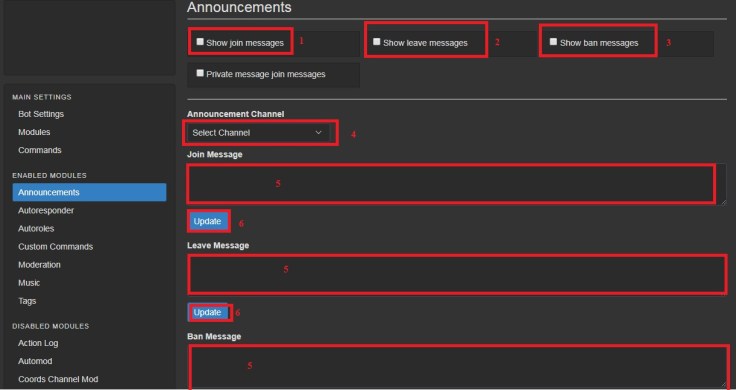
Task: Open Bot Settings in the sidebar
Action: [x=41, y=114]
